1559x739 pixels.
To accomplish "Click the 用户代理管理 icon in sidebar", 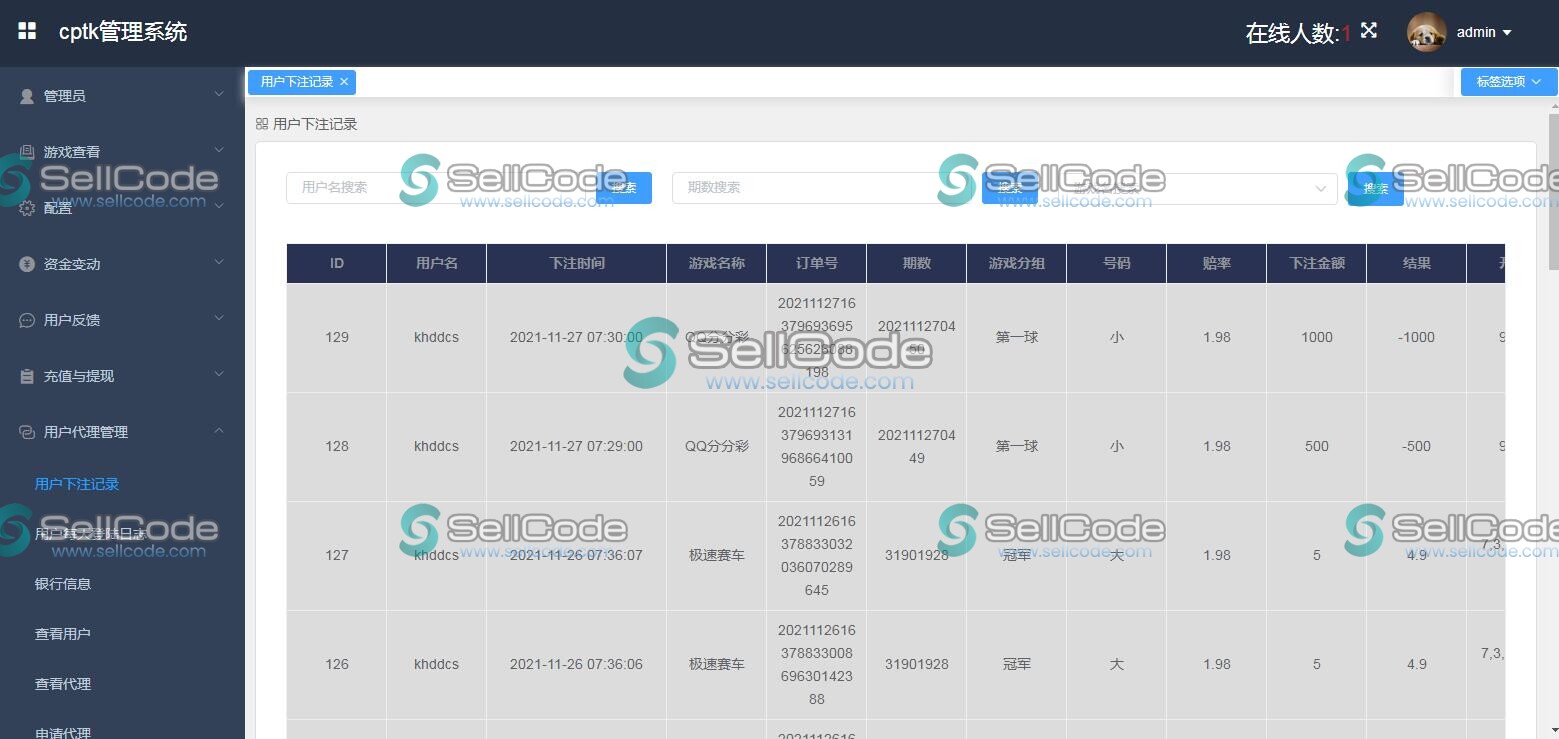I will coord(27,432).
